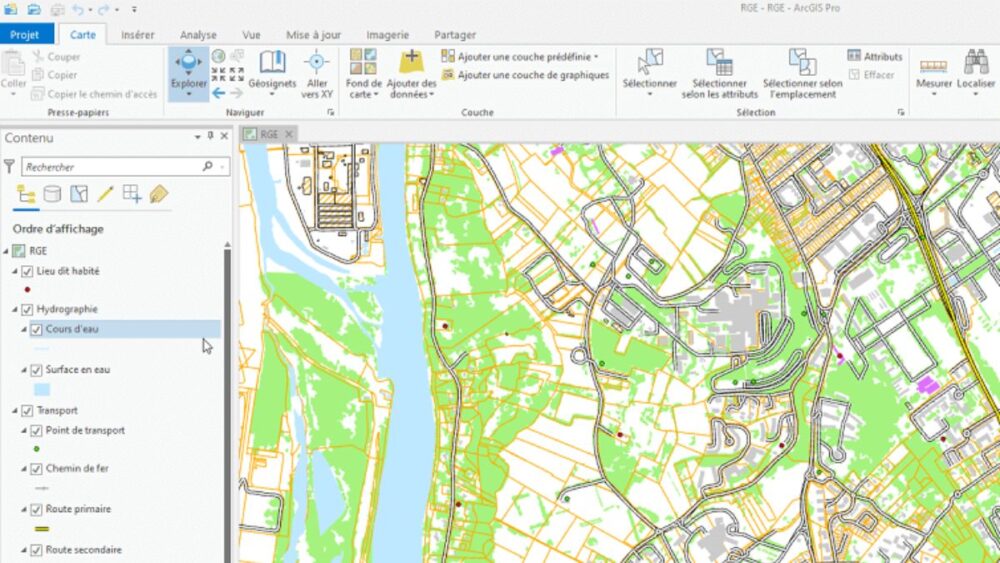Toggle Point de transport layer checkbox
The height and width of the screenshot is (563, 1000).
[x=36, y=431]
